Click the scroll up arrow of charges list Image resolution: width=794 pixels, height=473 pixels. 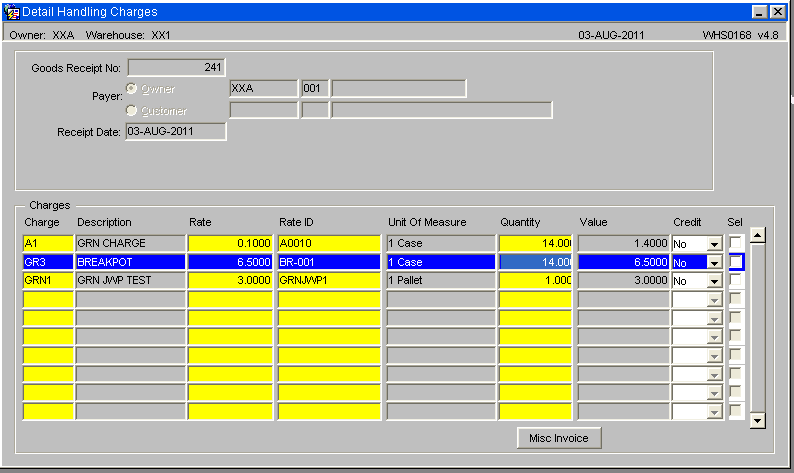tap(758, 235)
